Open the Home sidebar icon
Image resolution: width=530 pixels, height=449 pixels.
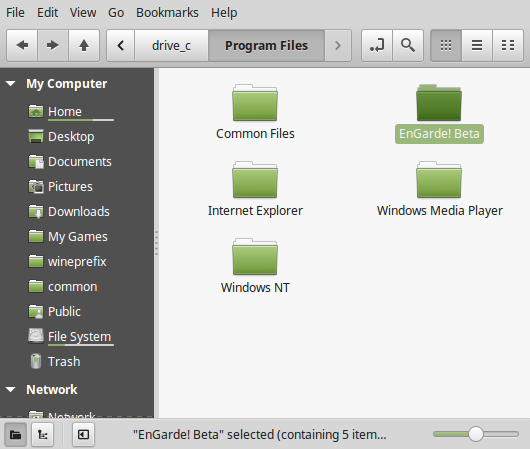(x=36, y=111)
